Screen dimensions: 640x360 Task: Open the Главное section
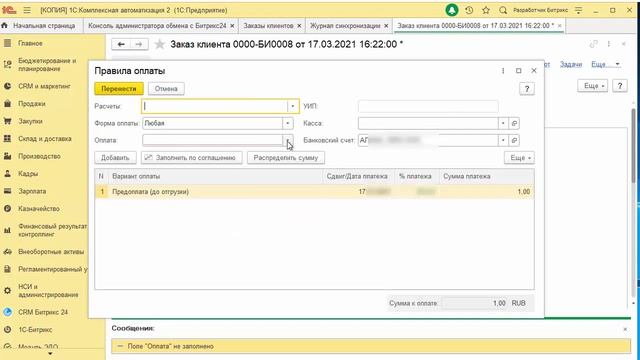tap(30, 43)
